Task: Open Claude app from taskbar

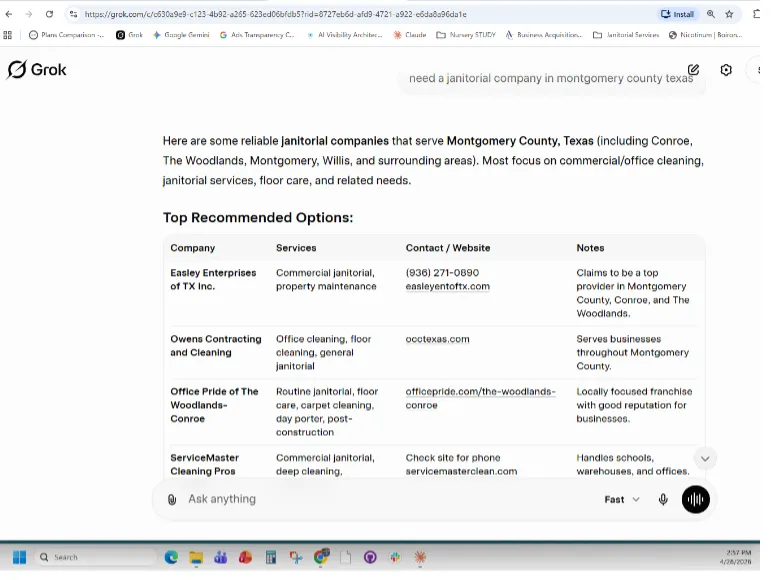Action: click(420, 558)
